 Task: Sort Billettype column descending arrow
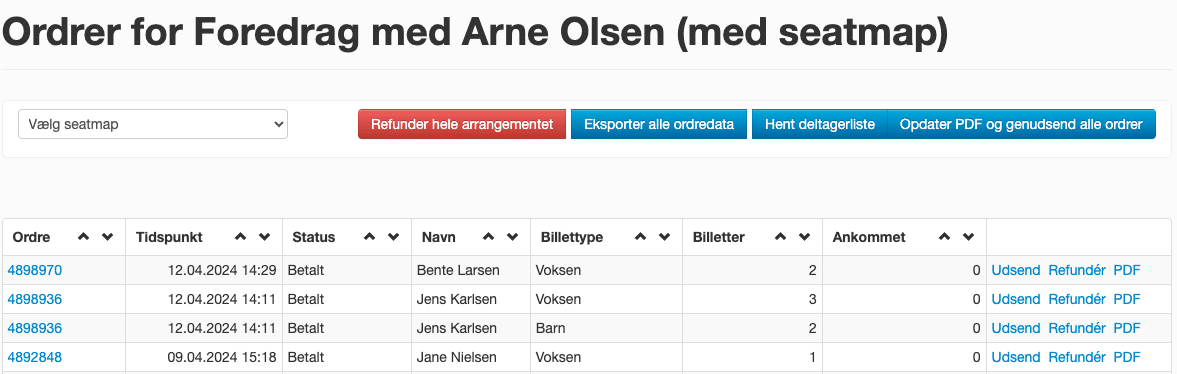[664, 237]
